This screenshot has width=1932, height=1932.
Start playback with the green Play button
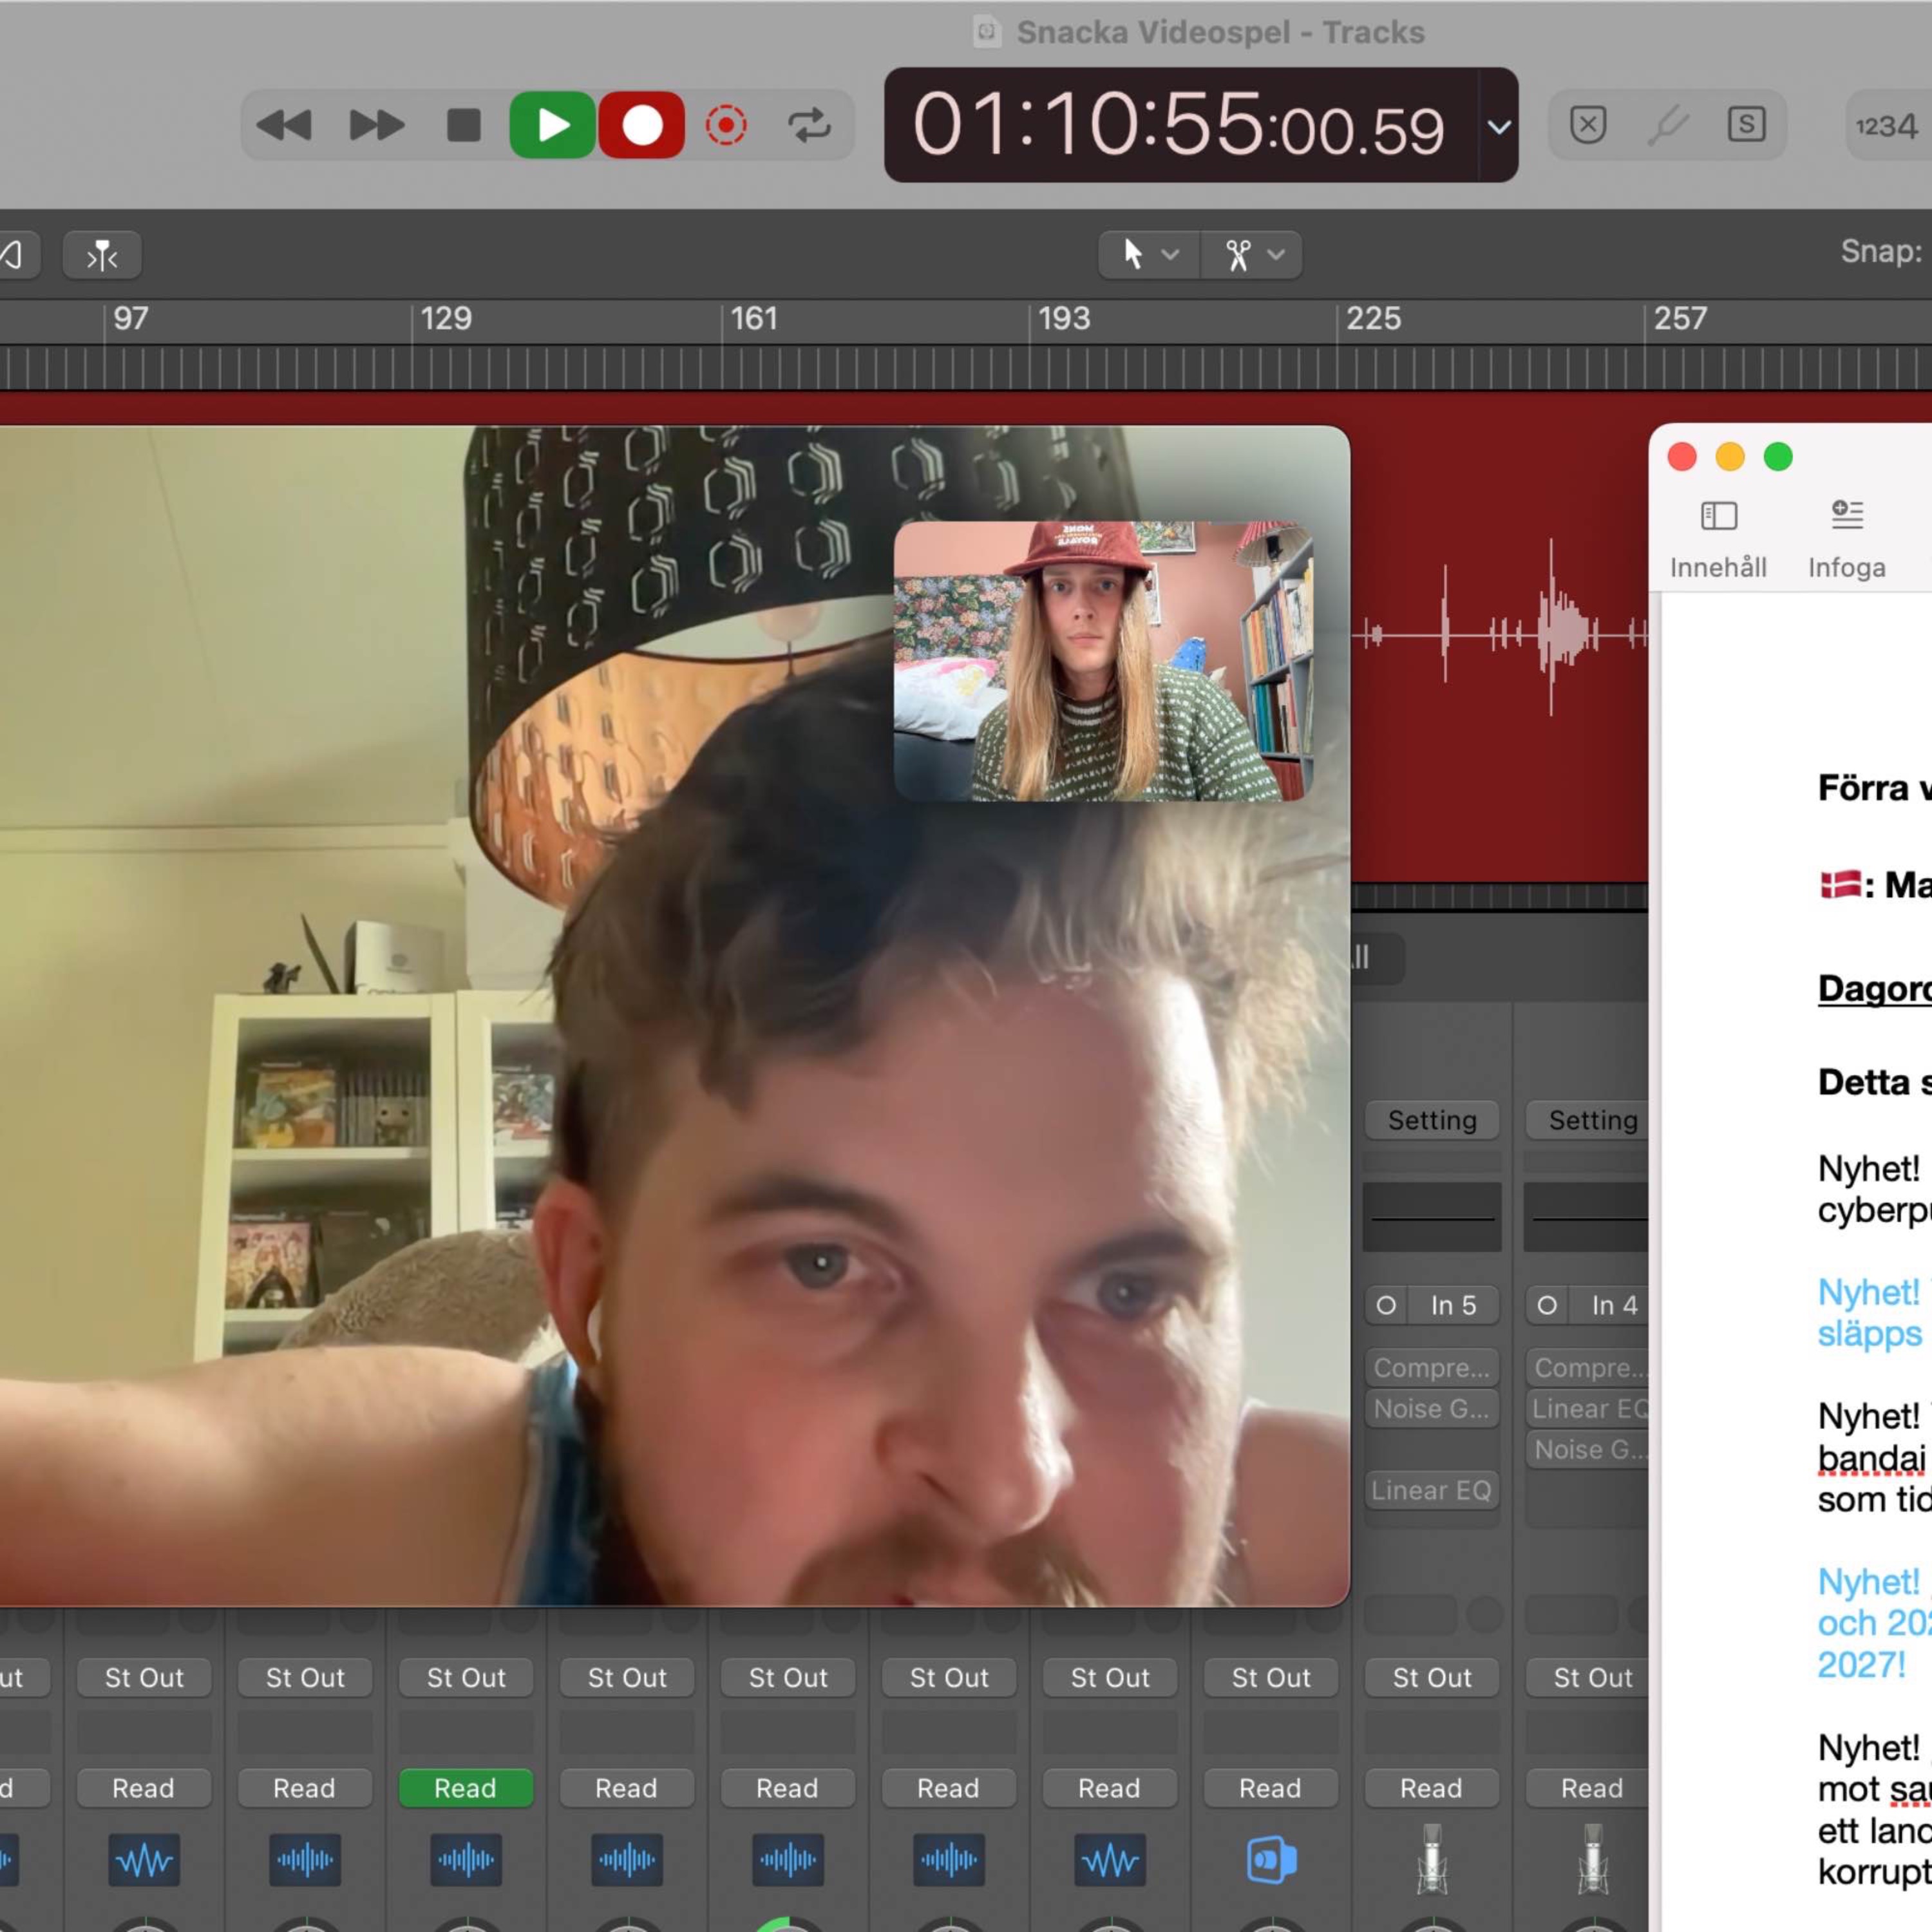pyautogui.click(x=552, y=126)
